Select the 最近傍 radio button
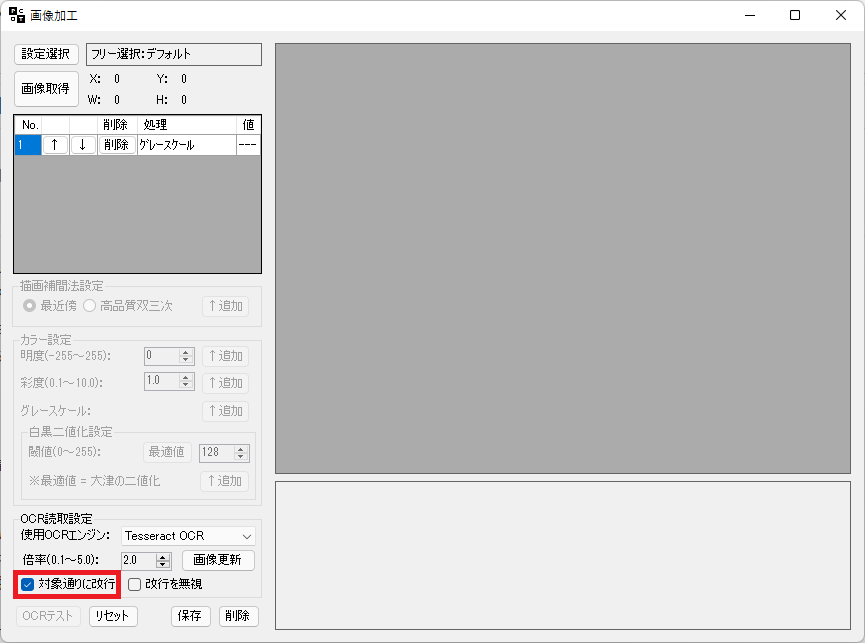 (x=29, y=305)
